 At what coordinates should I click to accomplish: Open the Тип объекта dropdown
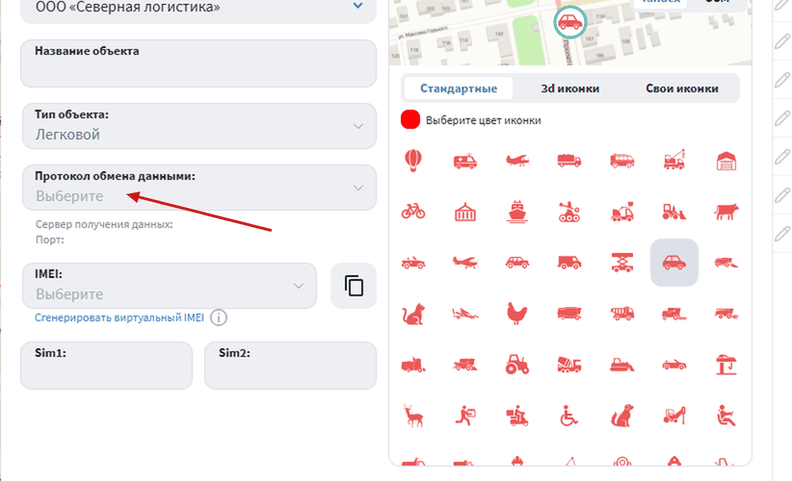199,126
